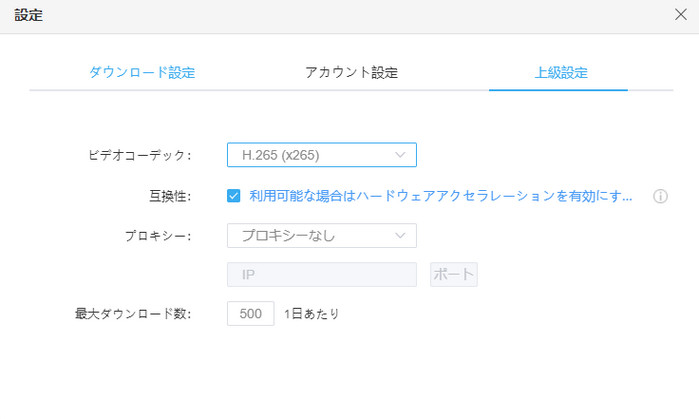Toggle the hardware acceleration checkbox
Screen dimensions: 699x419
[234, 196]
